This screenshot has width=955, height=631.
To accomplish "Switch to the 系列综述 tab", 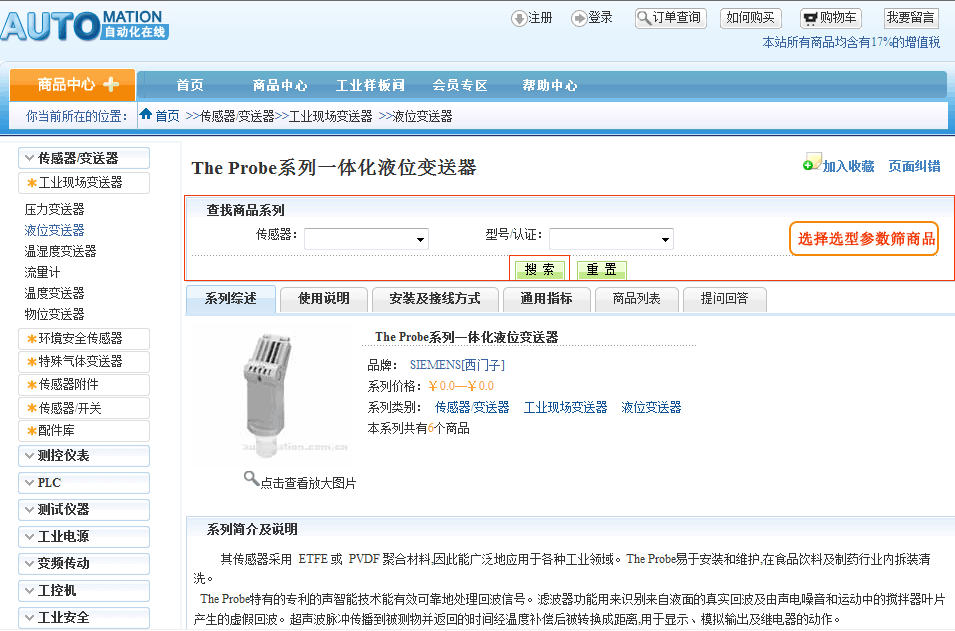I will click(x=231, y=299).
